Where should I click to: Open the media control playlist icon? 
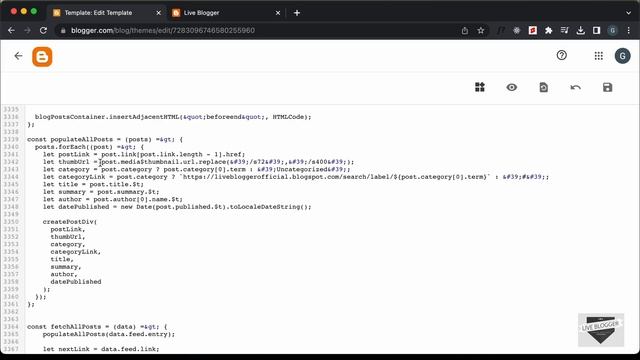[564, 30]
